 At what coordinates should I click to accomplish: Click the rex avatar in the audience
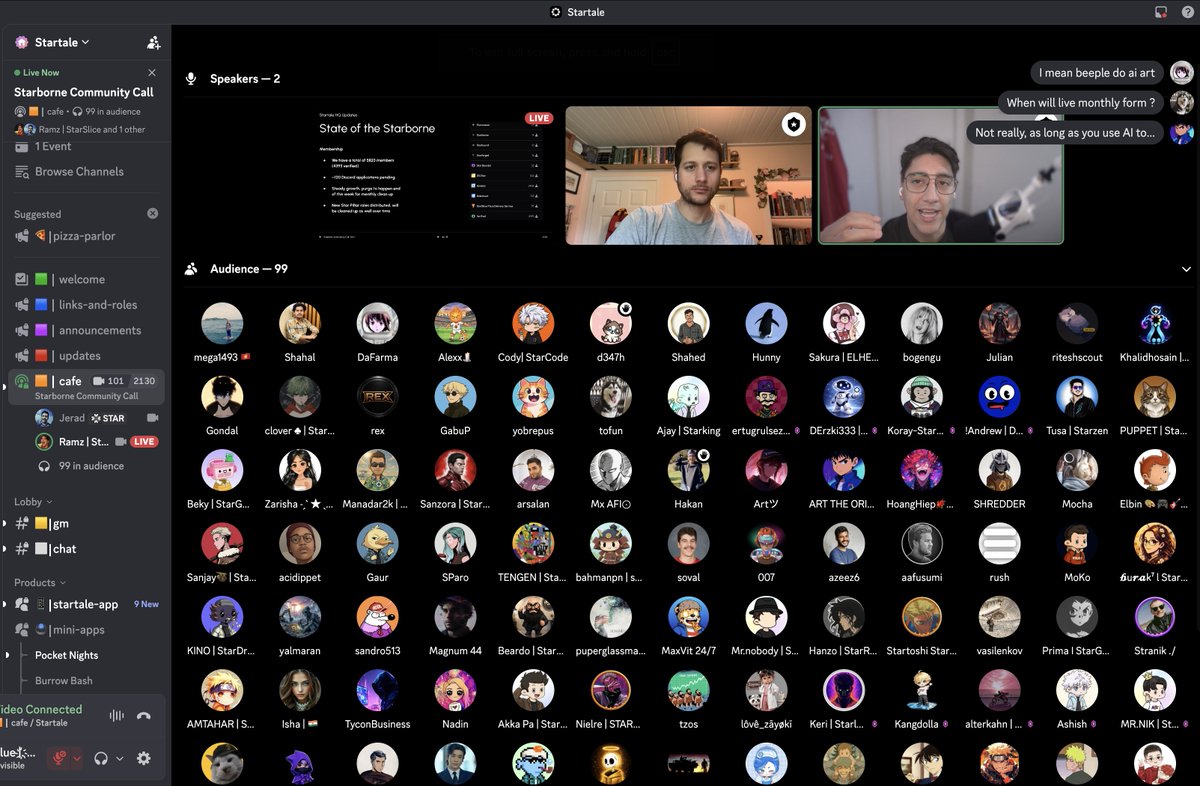378,397
